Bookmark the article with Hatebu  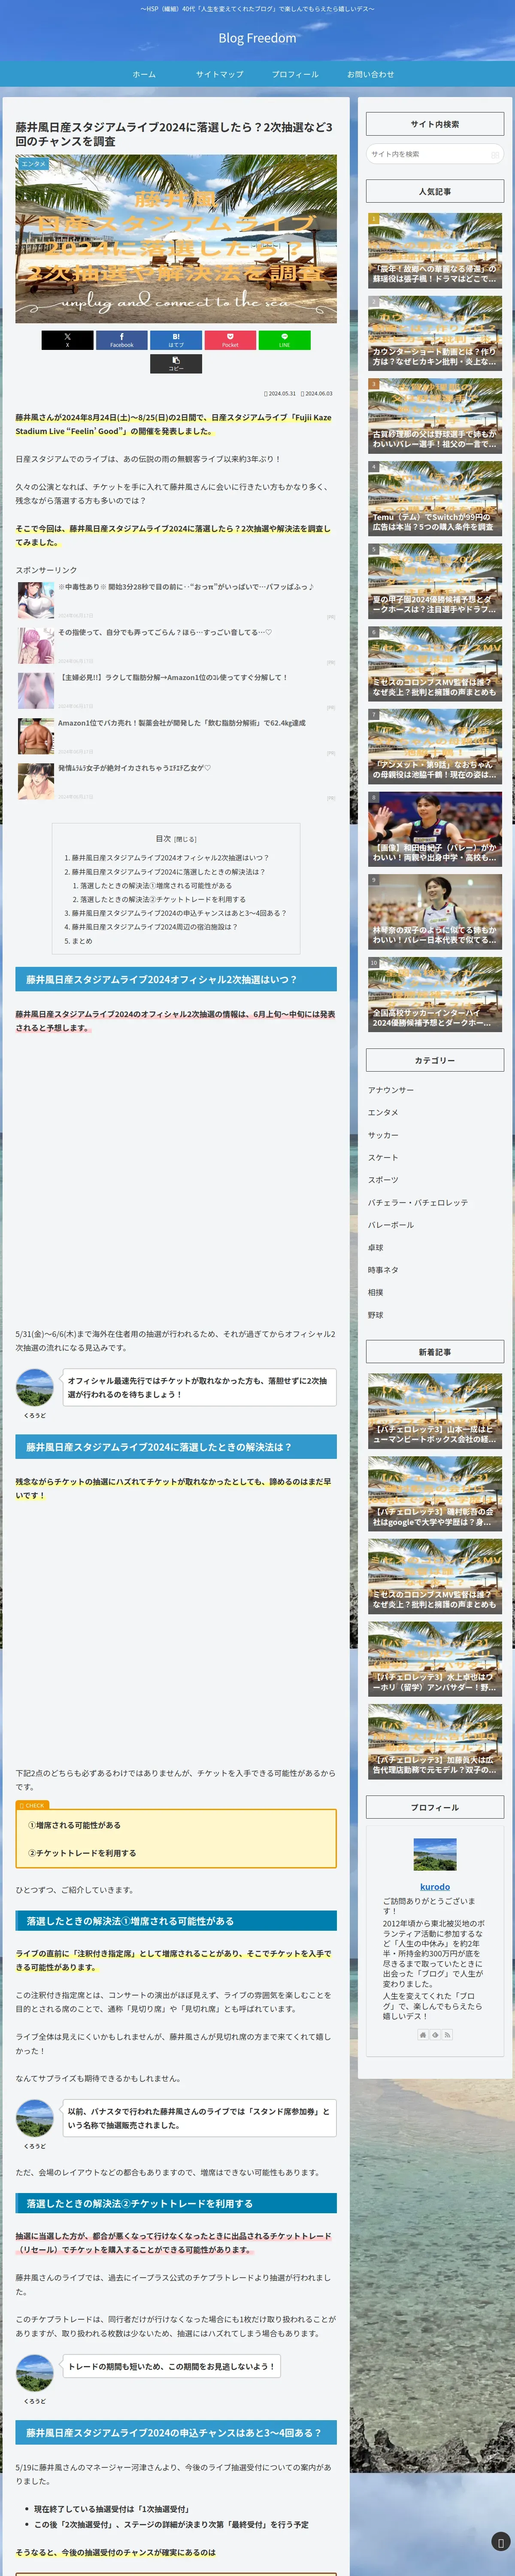(176, 340)
